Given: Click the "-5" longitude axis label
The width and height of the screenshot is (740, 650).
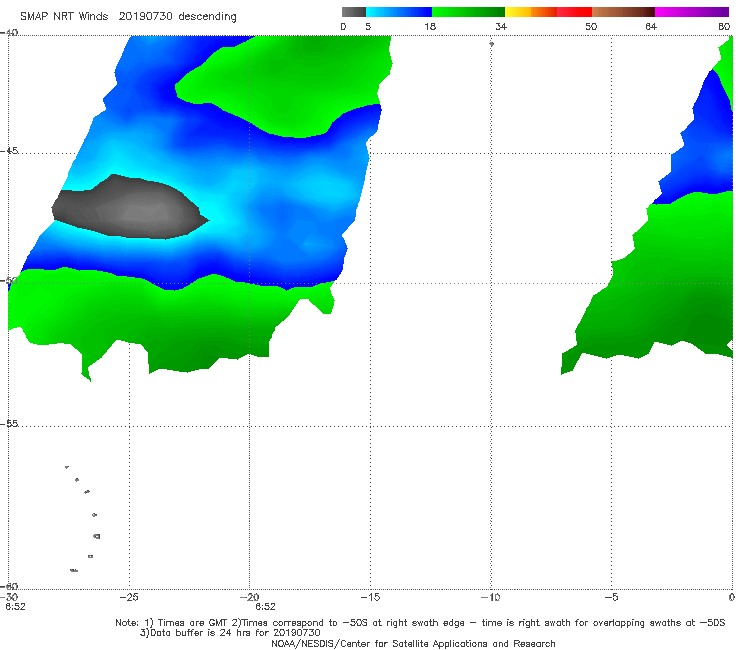Looking at the screenshot, I should coord(611,597).
